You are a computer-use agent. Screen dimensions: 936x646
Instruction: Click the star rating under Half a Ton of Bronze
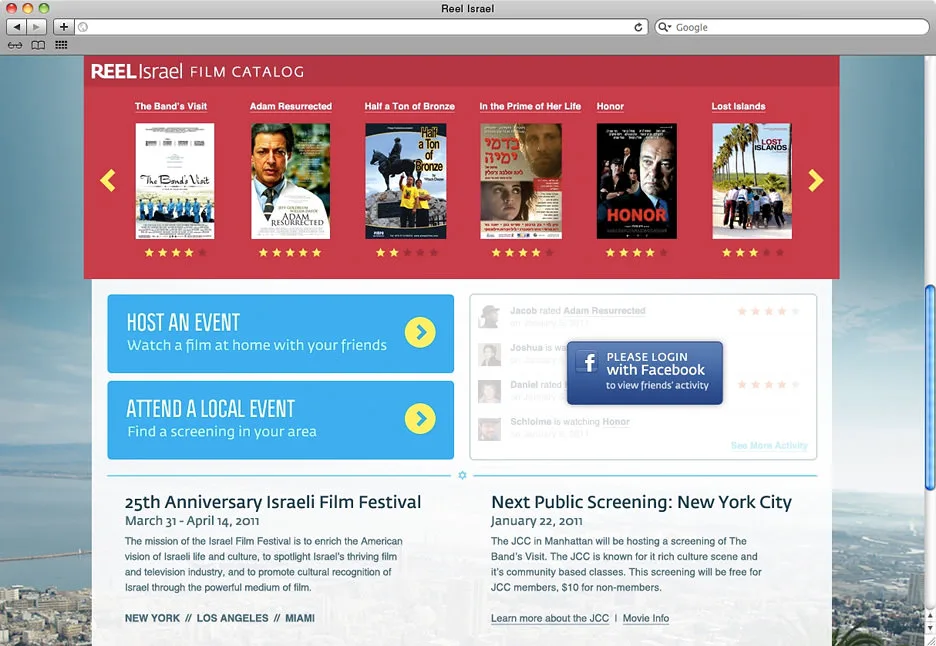click(x=407, y=253)
